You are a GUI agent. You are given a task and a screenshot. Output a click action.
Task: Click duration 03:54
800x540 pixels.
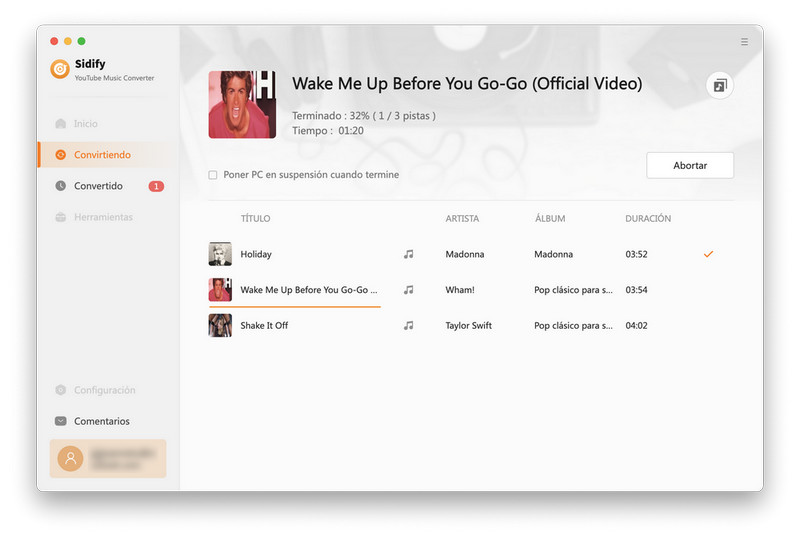(636, 290)
